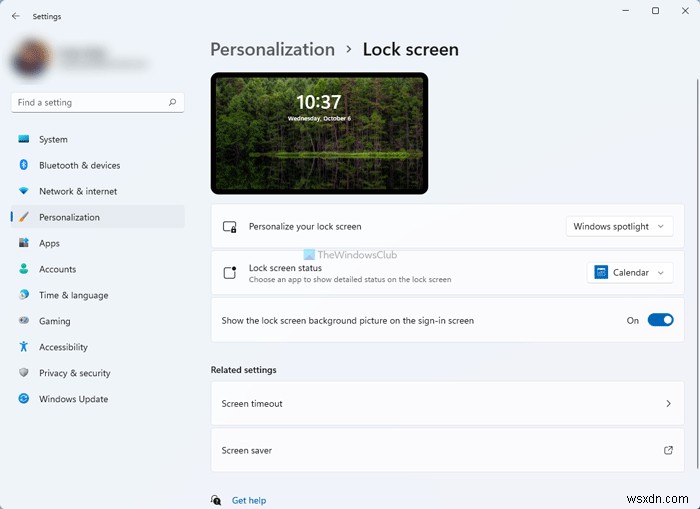Image resolution: width=700 pixels, height=509 pixels.
Task: Click the back arrow in Settings
Action: tap(16, 16)
